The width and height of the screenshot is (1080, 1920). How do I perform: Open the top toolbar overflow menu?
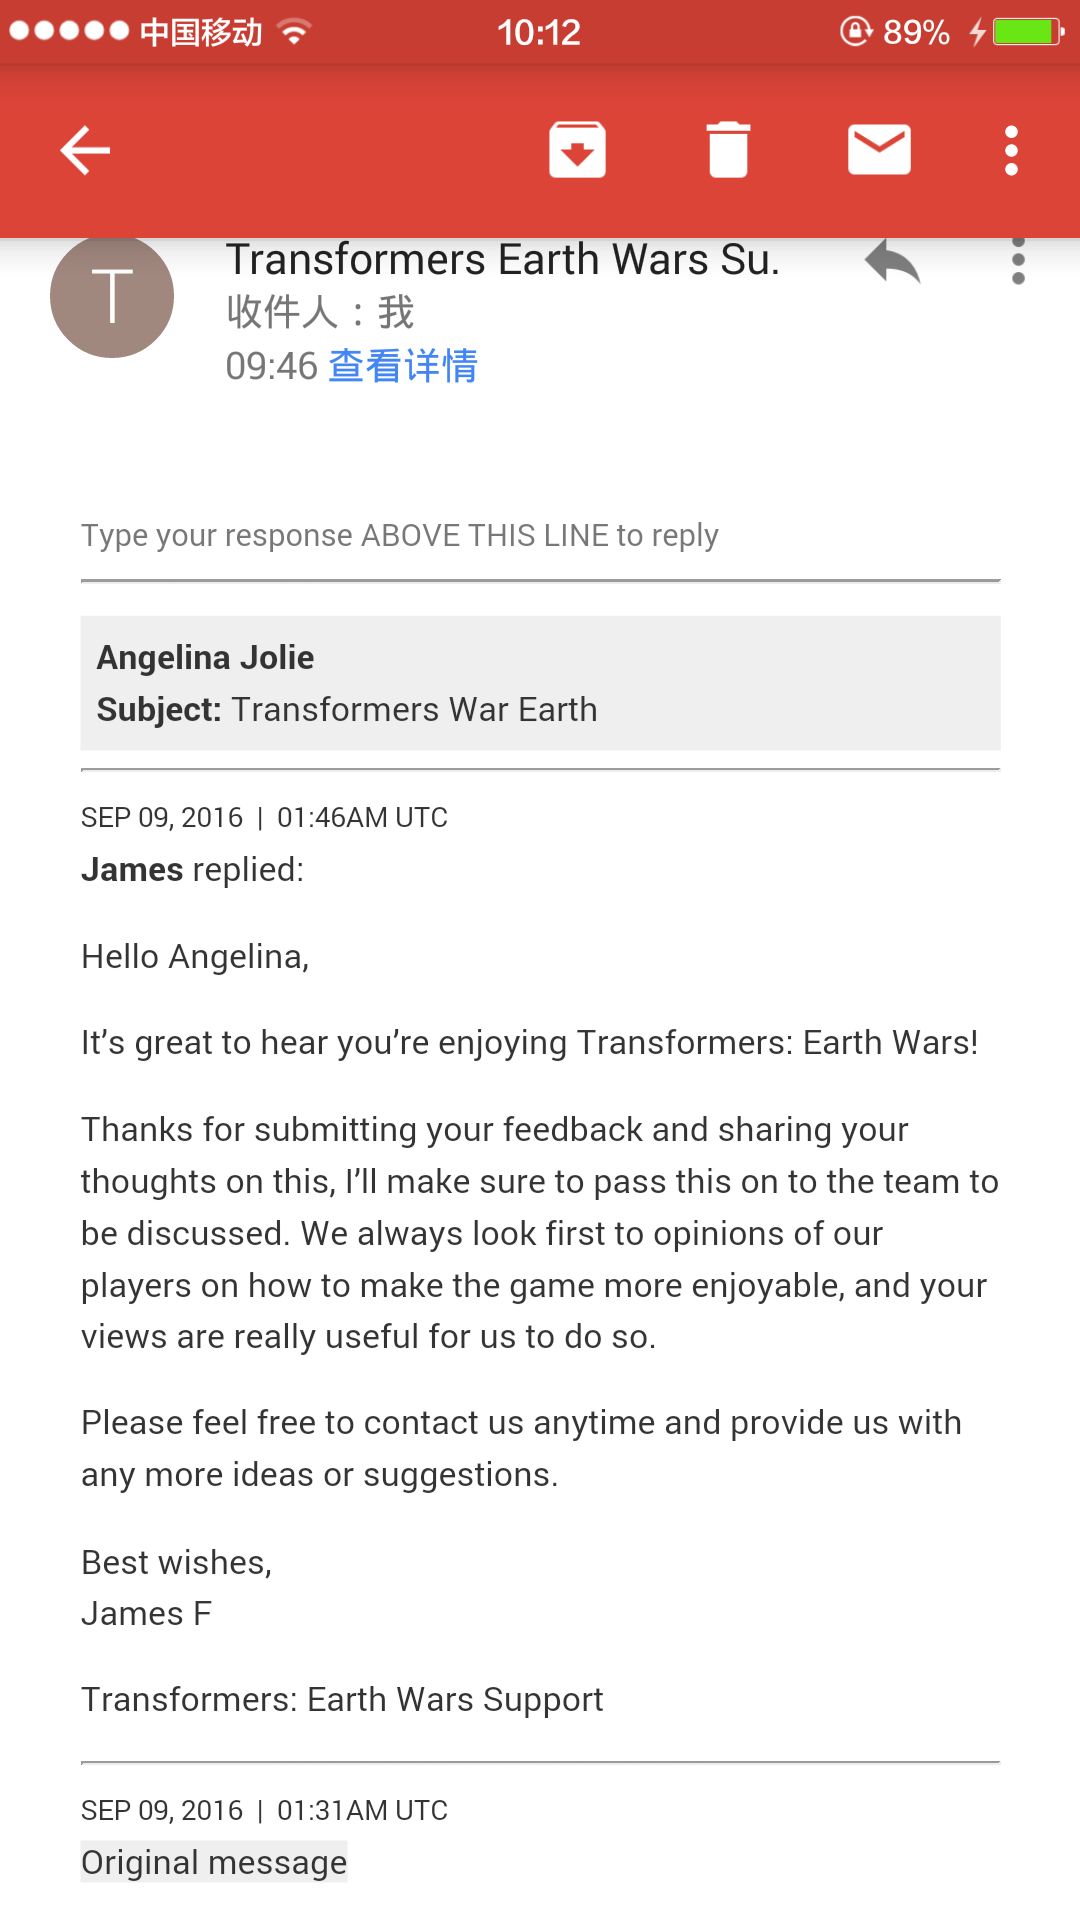click(x=1011, y=151)
